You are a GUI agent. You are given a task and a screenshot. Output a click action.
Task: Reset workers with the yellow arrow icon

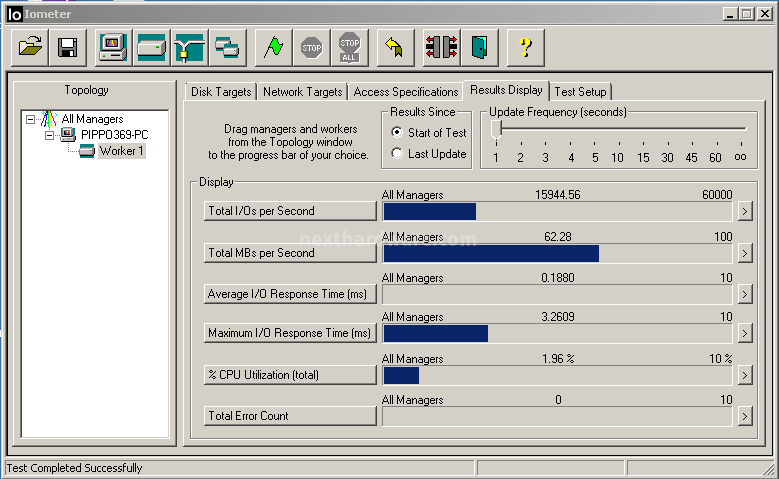click(395, 48)
